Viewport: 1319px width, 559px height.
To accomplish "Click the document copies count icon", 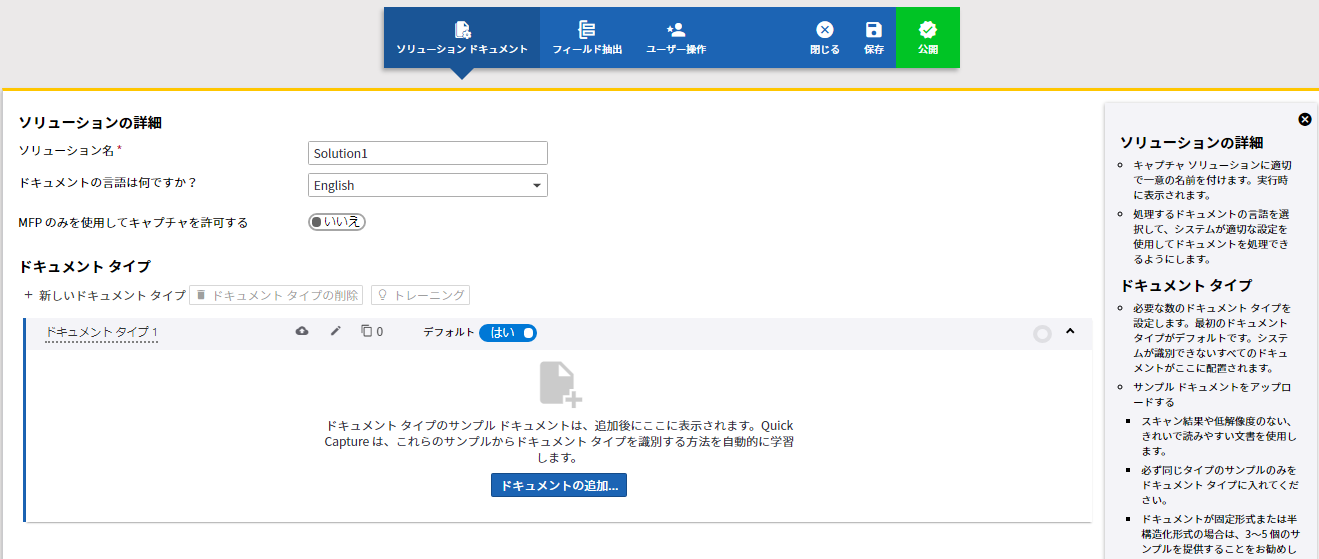I will click(367, 331).
